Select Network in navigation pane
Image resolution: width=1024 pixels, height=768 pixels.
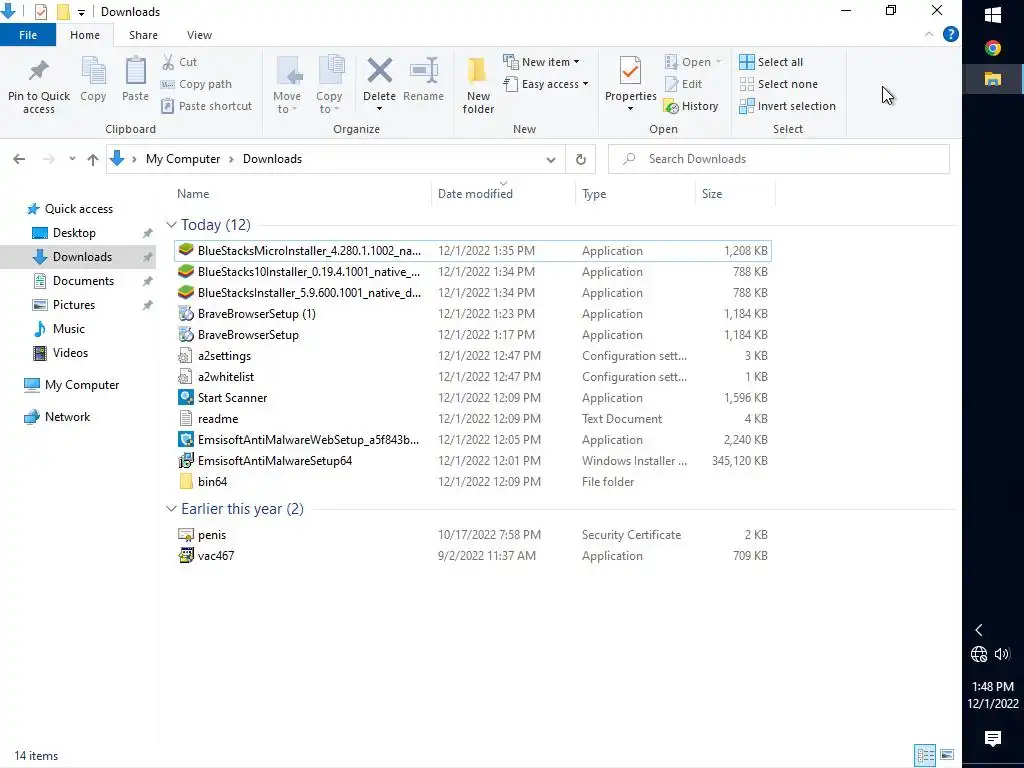tap(67, 417)
